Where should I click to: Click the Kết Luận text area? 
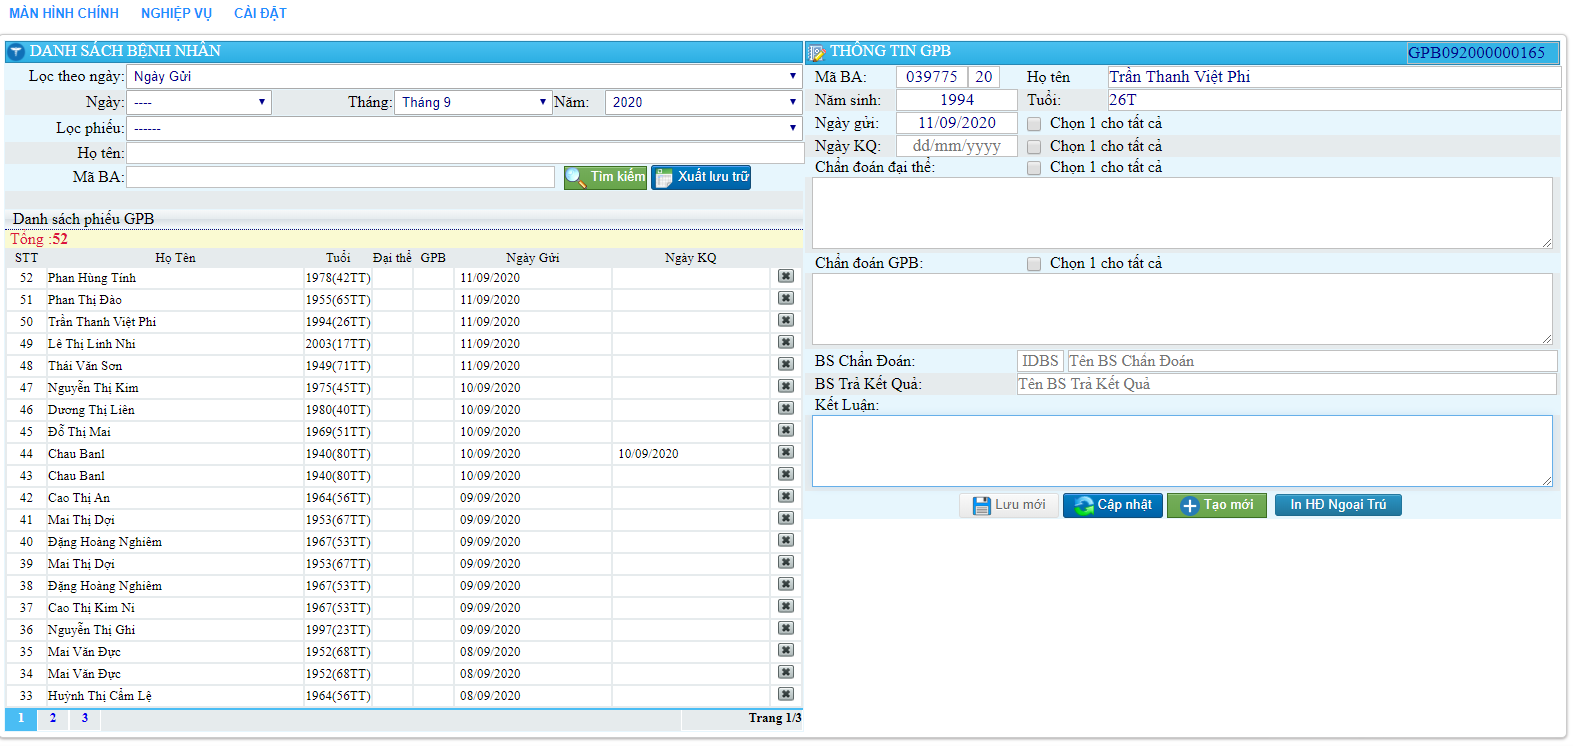(1181, 451)
